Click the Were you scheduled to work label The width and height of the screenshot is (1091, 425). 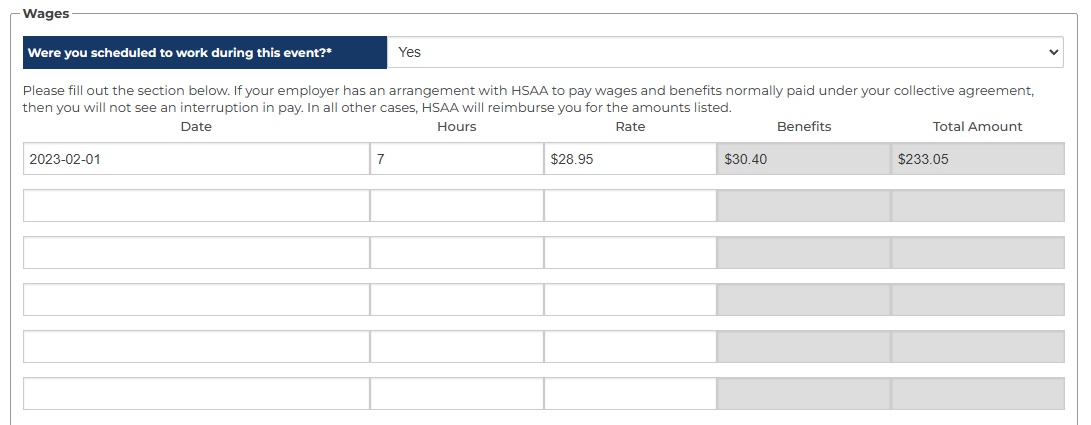click(180, 53)
